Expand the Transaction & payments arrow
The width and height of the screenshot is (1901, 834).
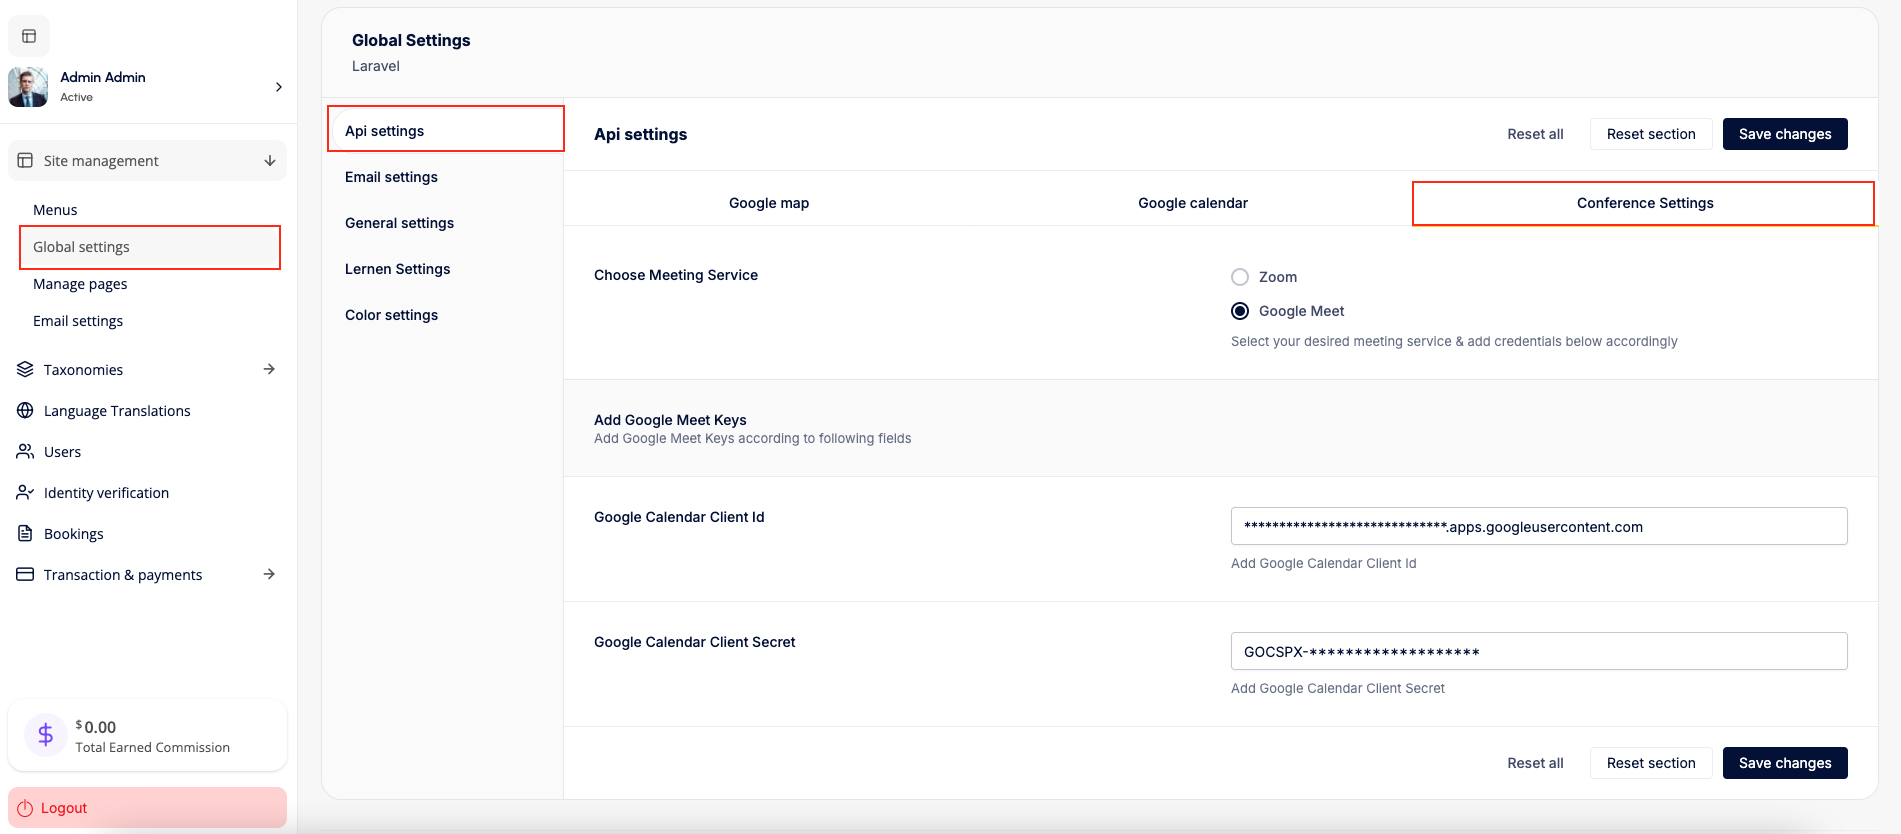269,574
